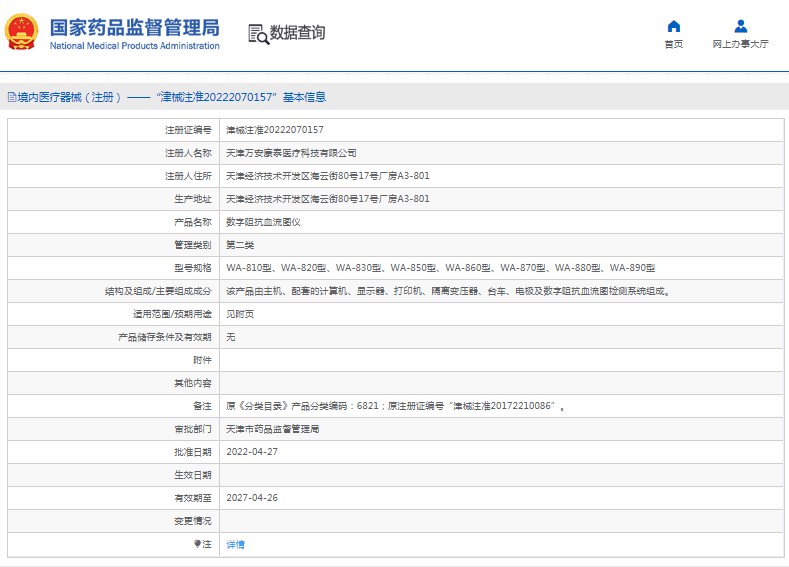Viewport: 789px width, 567px height.
Task: Click the 生产地址 label
Action: [193, 199]
